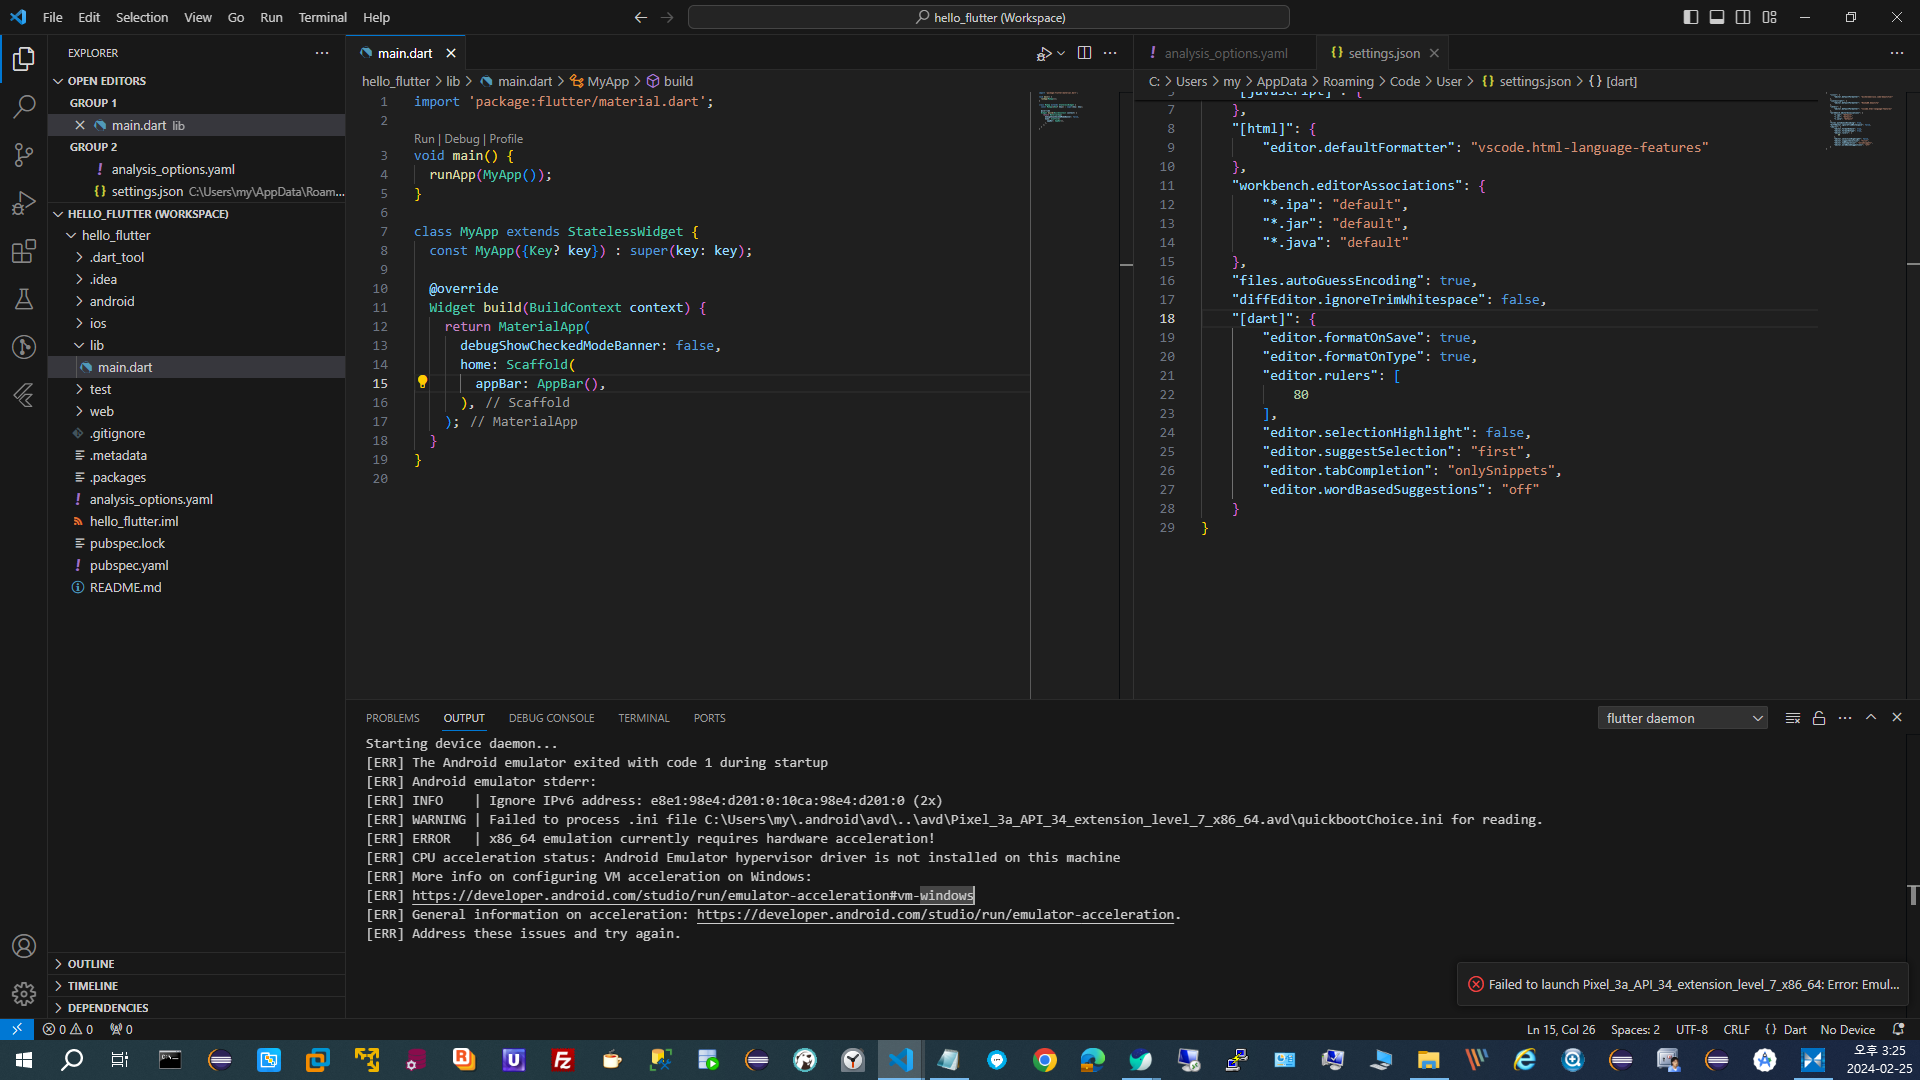The image size is (1920, 1080).
Task: Open the Source Control view
Action: pyautogui.click(x=24, y=155)
